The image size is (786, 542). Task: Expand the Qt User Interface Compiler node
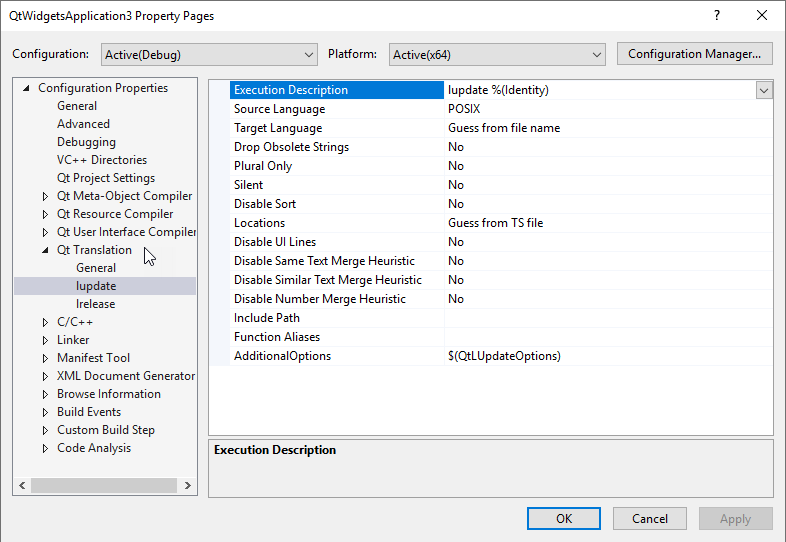pos(45,232)
